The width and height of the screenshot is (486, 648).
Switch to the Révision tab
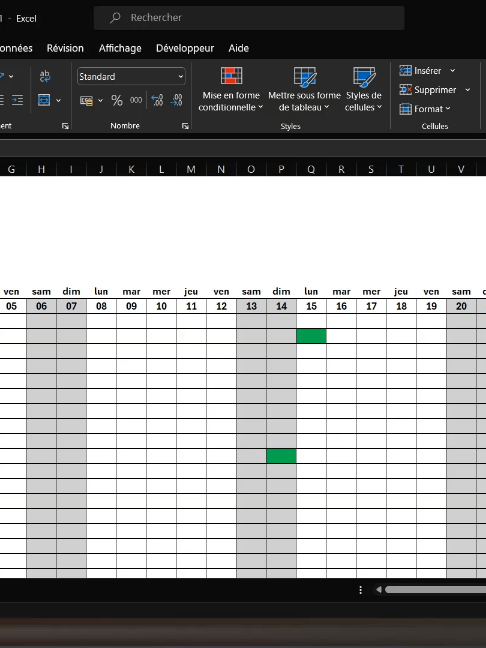pyautogui.click(x=65, y=48)
